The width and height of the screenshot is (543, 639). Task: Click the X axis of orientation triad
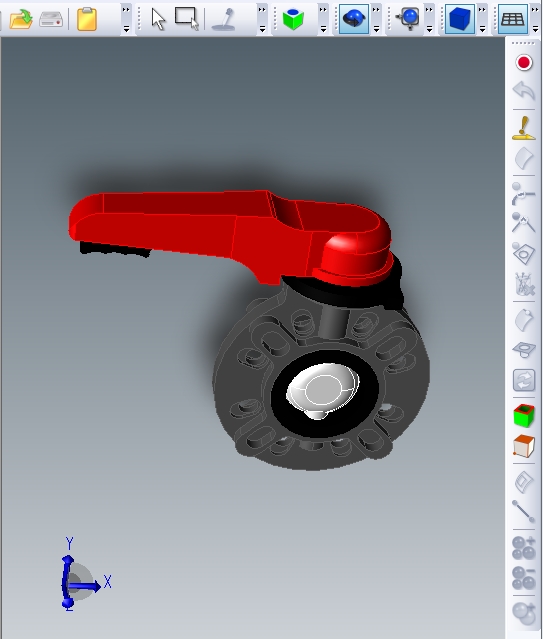[x=107, y=582]
